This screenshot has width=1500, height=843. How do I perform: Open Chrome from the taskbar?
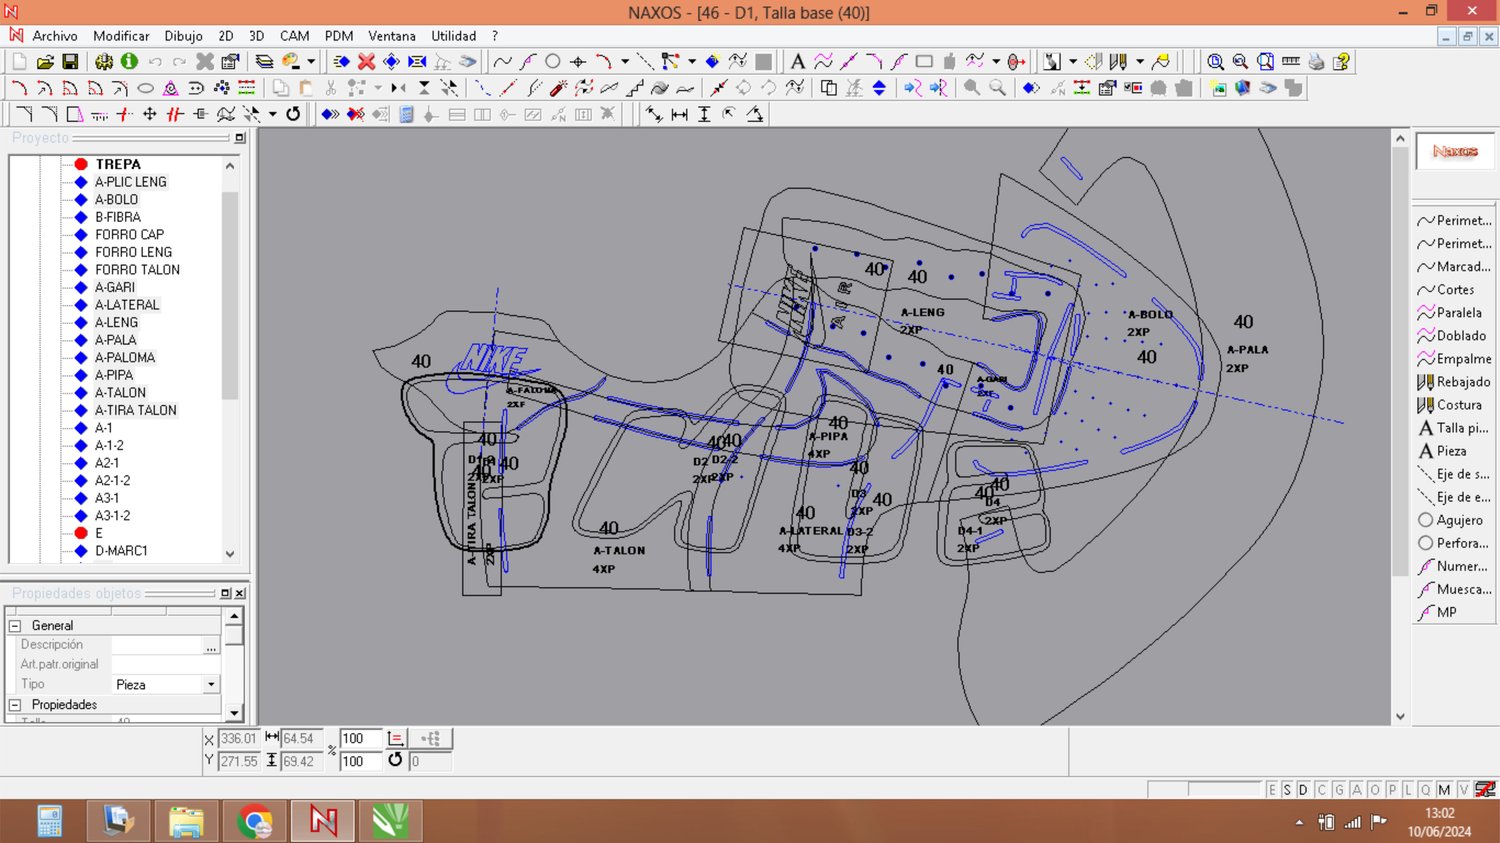(x=255, y=822)
